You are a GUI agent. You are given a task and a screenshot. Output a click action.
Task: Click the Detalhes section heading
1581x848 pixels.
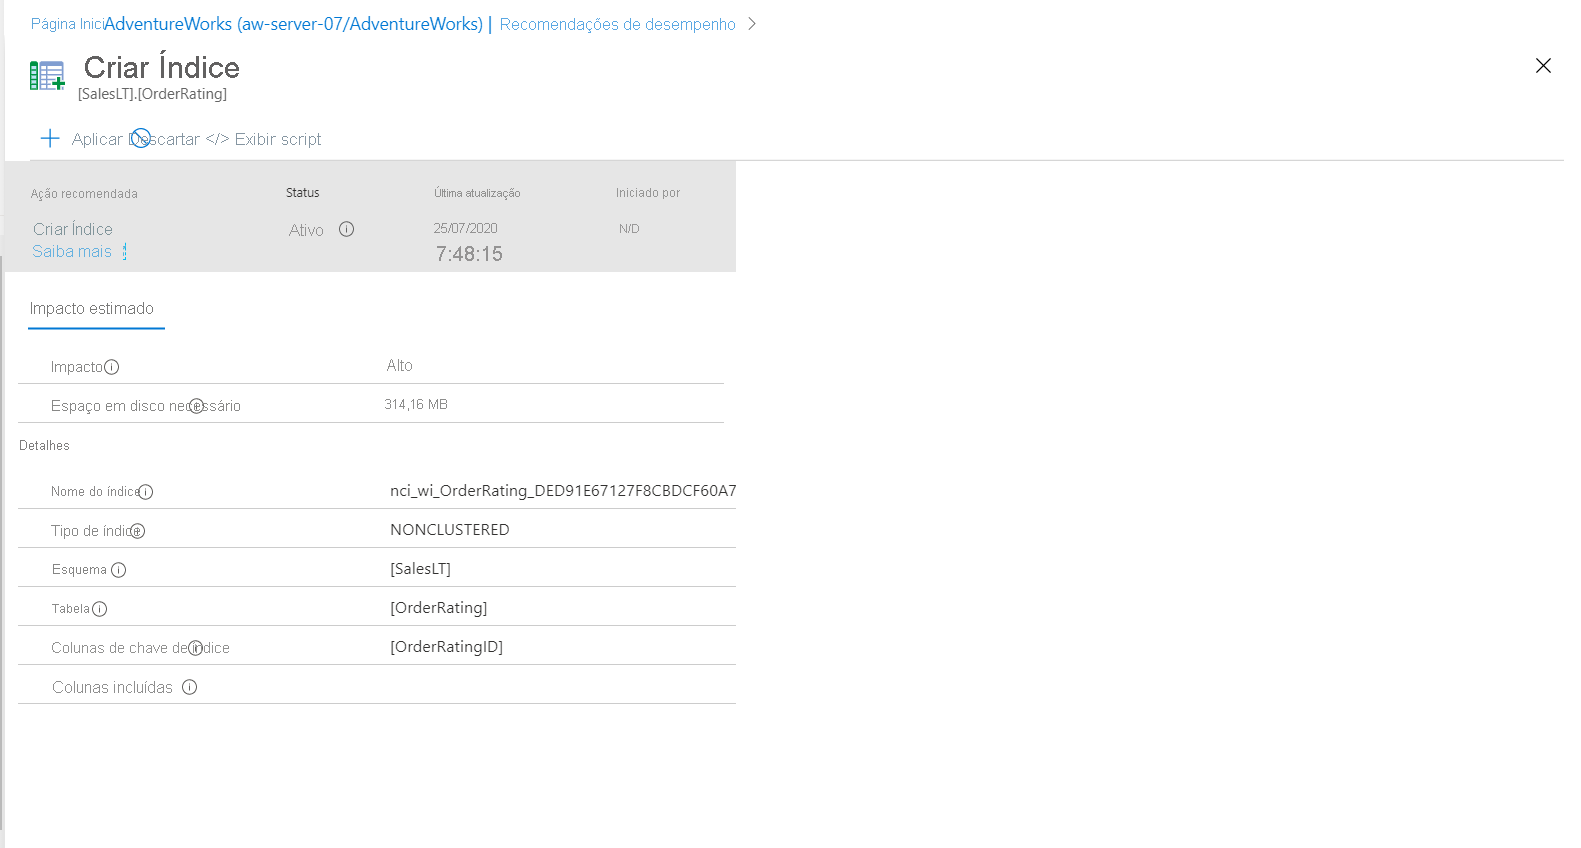(x=44, y=445)
